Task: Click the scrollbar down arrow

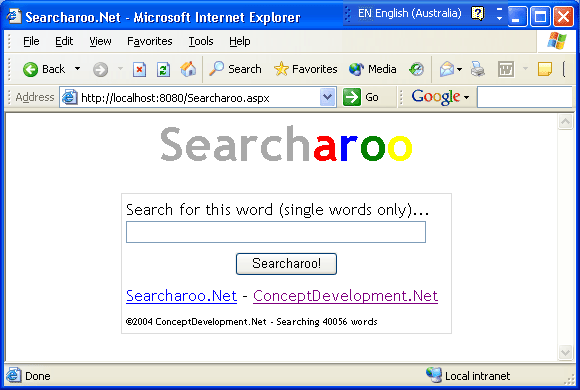Action: (565, 352)
